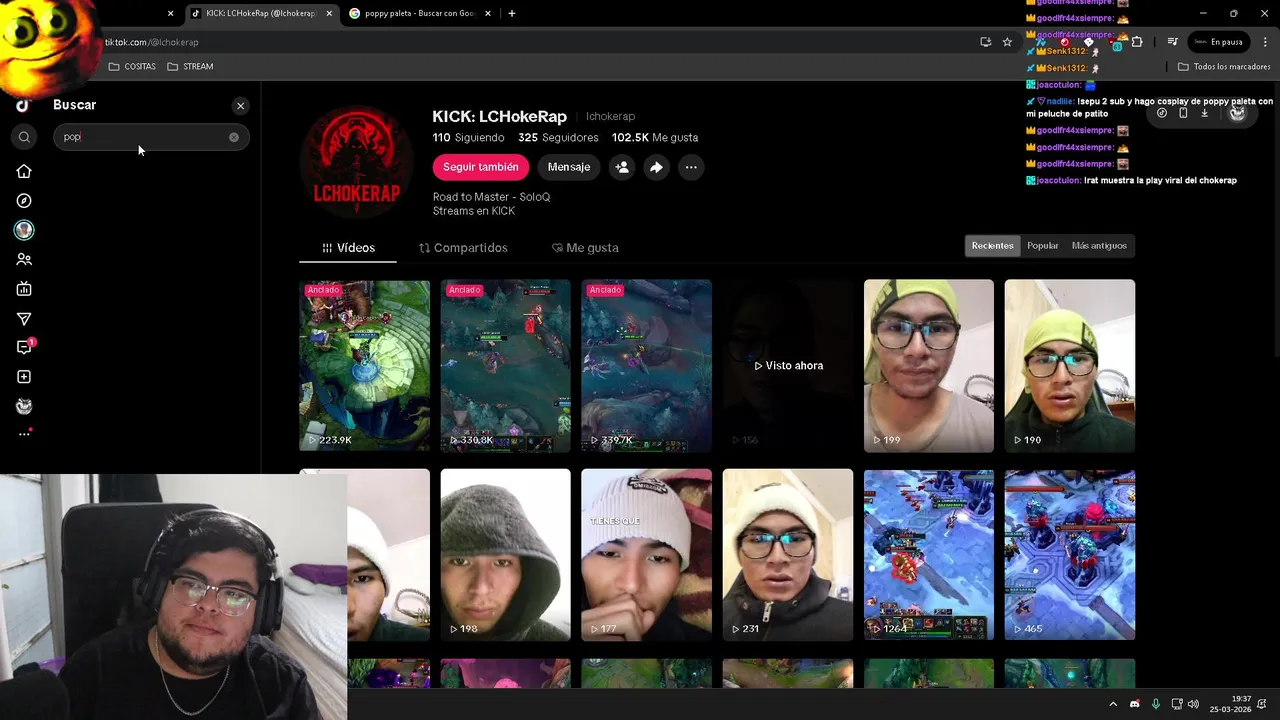
Task: Sort videos by Popular
Action: (1043, 246)
